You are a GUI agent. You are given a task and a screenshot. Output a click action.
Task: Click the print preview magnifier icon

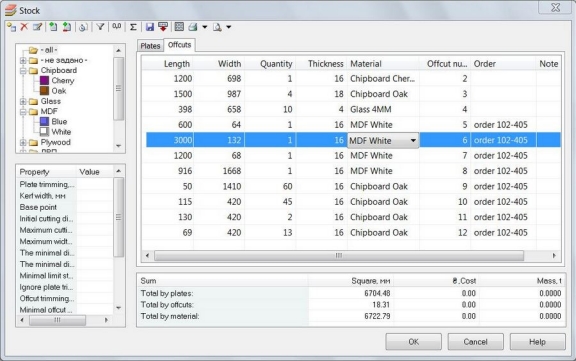click(217, 27)
